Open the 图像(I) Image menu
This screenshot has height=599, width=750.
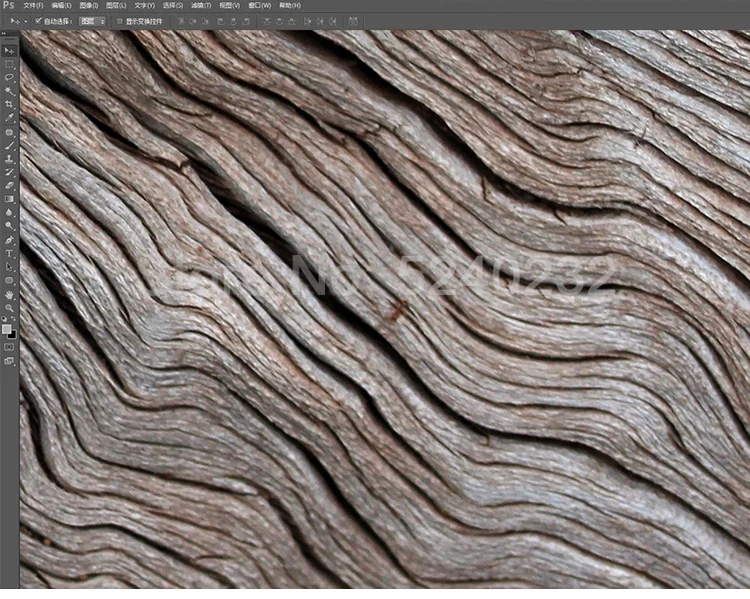tap(88, 6)
